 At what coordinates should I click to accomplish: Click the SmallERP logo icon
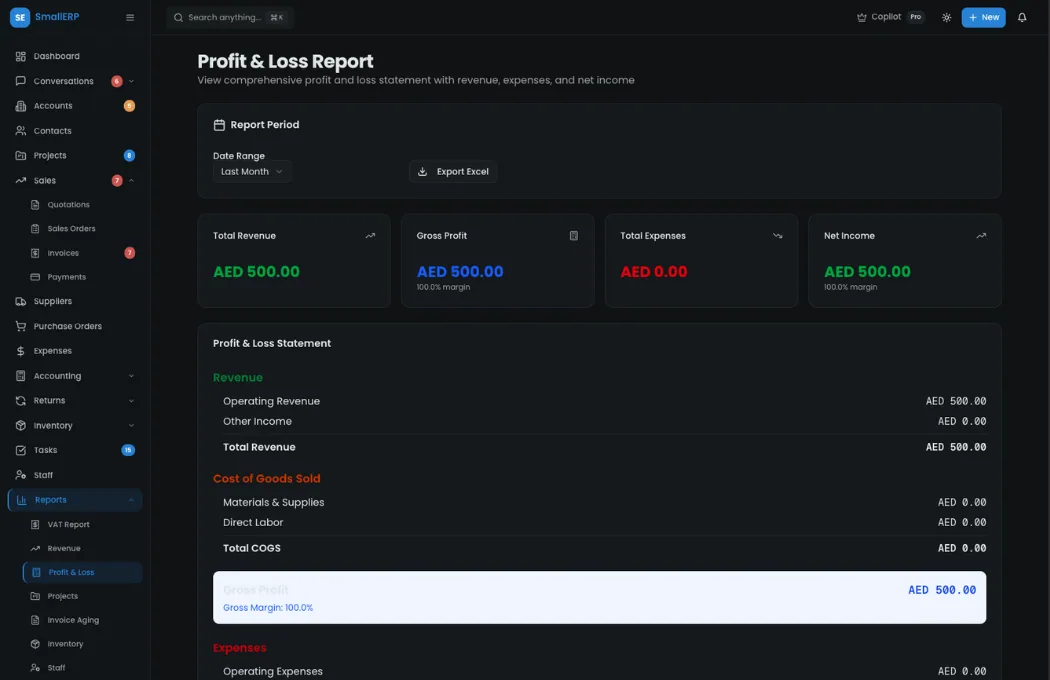[20, 17]
